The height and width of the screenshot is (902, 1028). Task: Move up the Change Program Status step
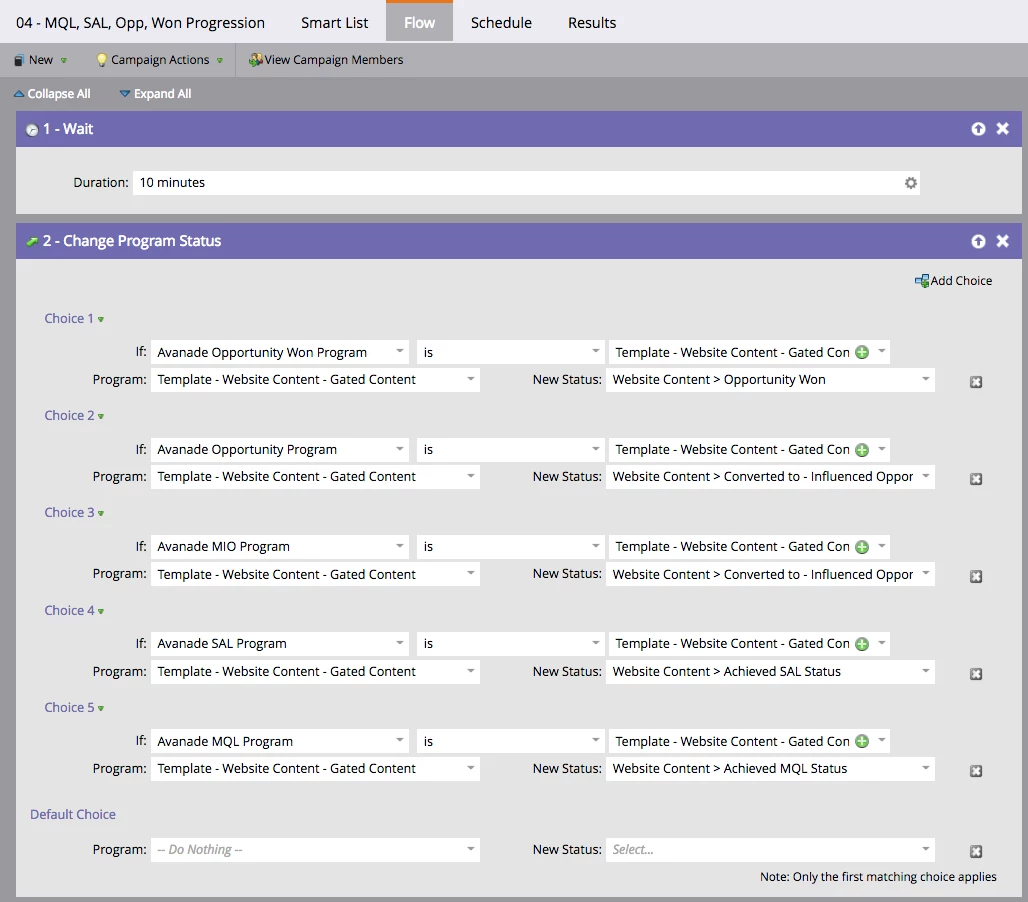click(x=978, y=241)
